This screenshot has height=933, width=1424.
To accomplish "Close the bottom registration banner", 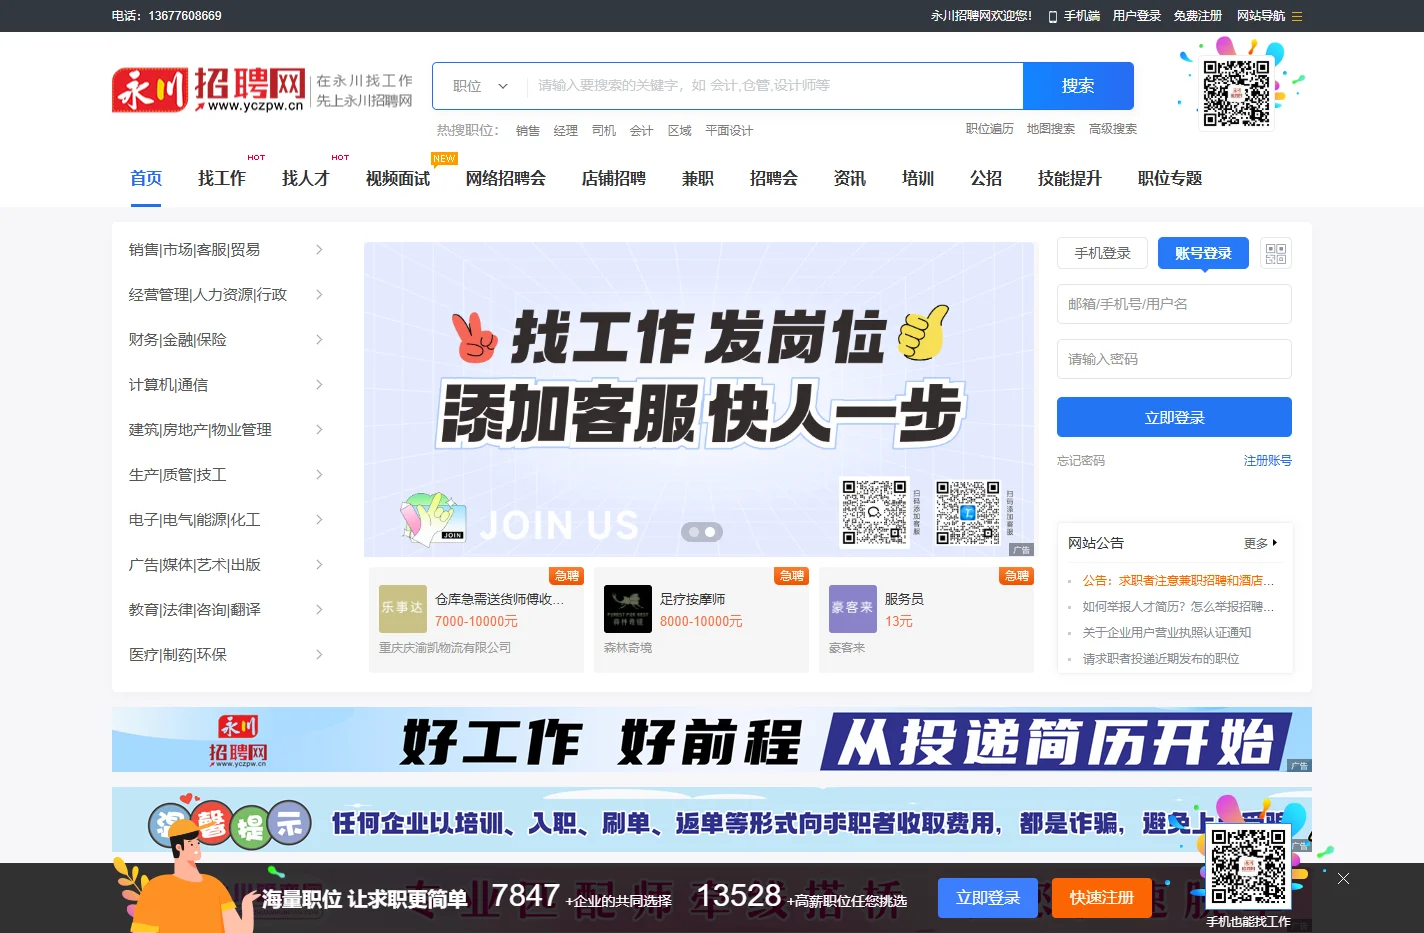I will [1343, 878].
